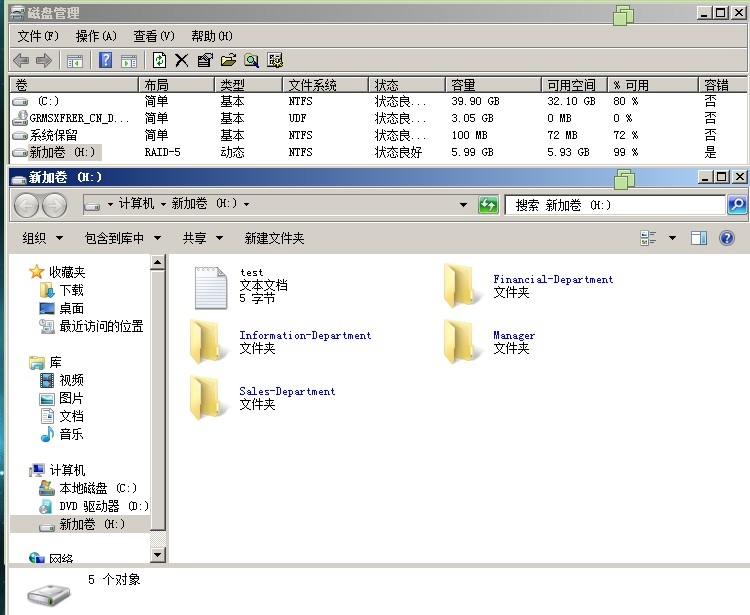Expand the address bar history dropdown arrow
The image size is (750, 615).
tap(463, 205)
